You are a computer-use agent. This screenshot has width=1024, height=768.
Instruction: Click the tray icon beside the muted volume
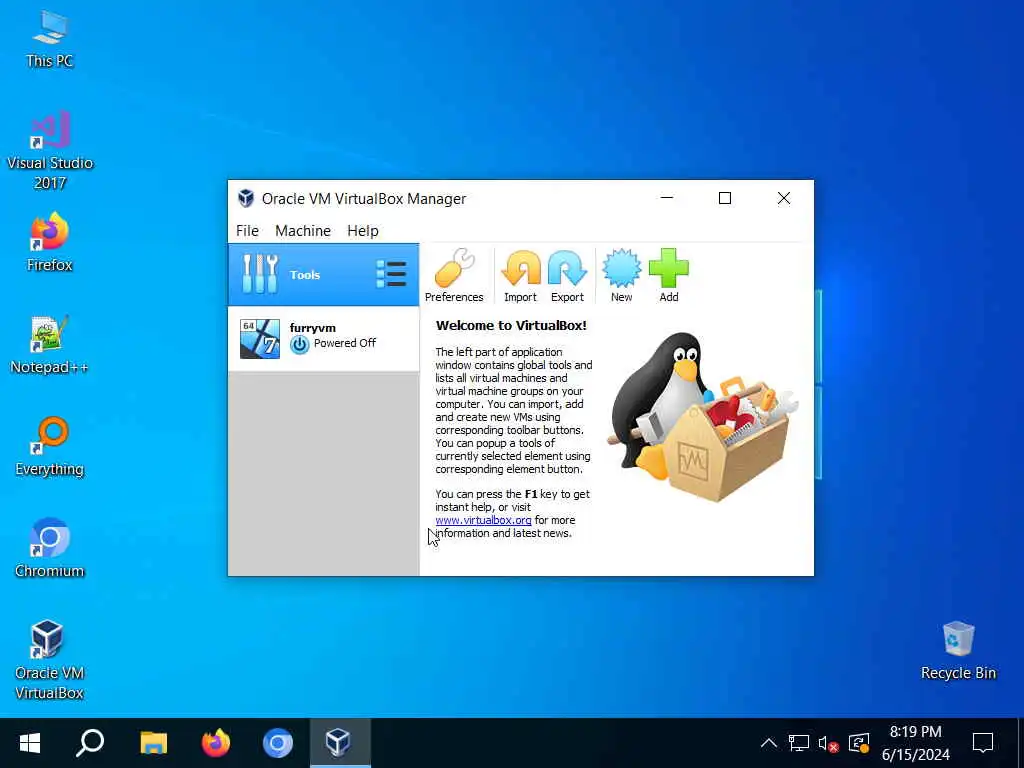(x=858, y=743)
